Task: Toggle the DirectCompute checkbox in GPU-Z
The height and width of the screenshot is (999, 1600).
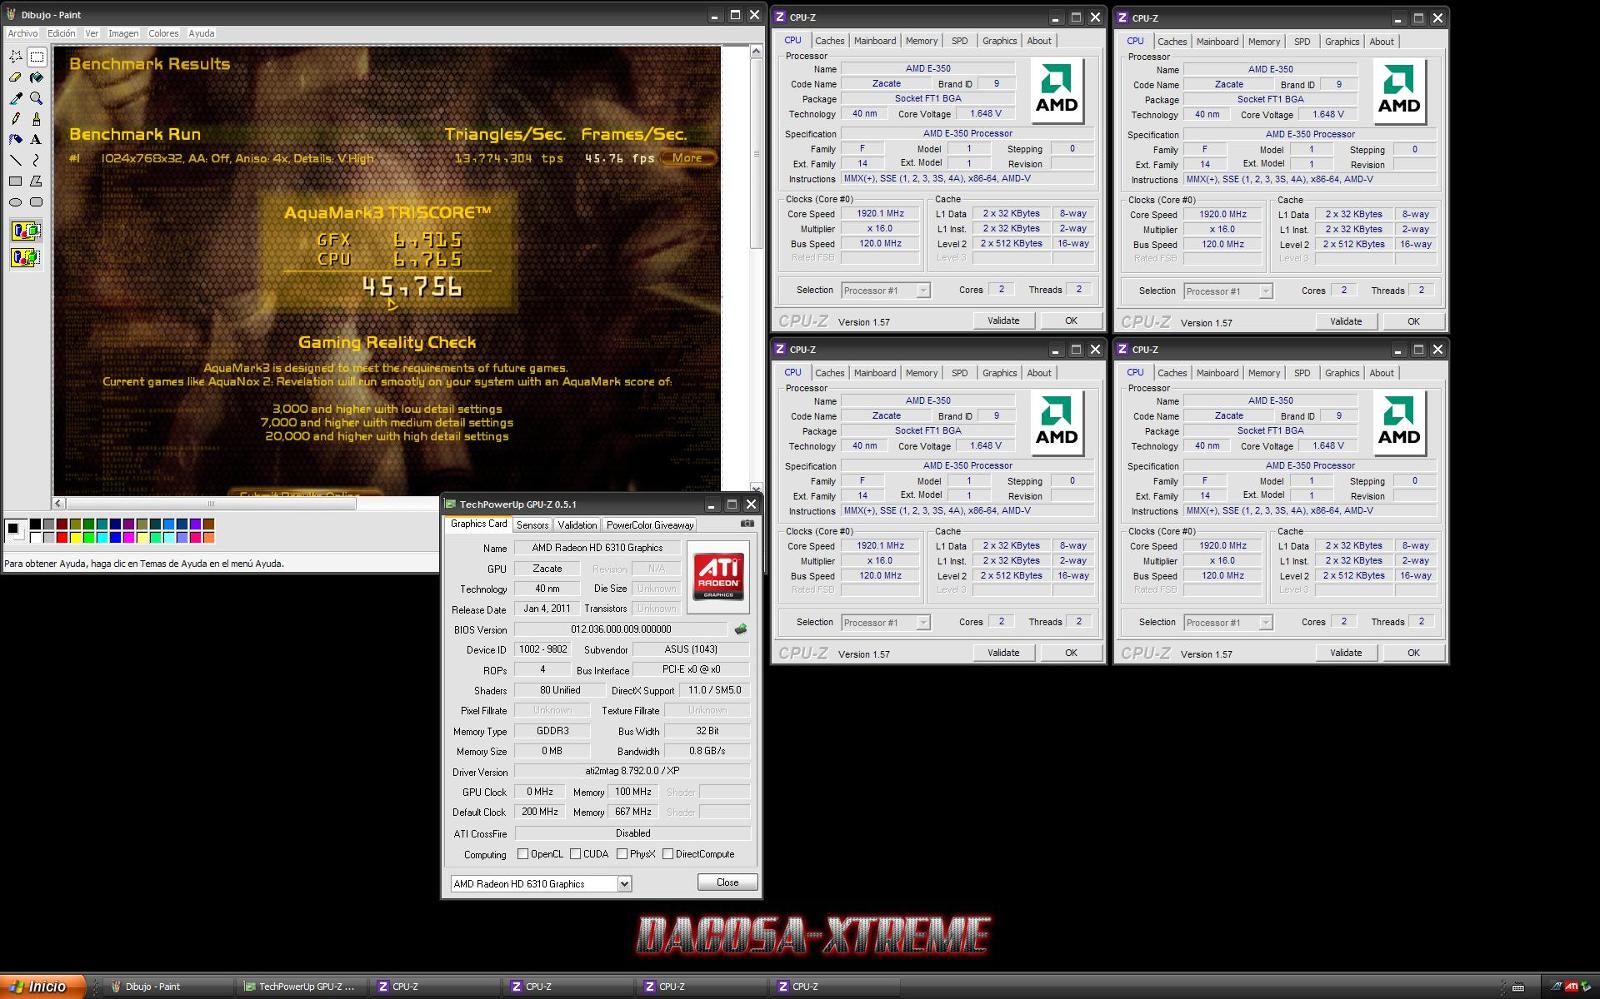Action: pyautogui.click(x=668, y=854)
